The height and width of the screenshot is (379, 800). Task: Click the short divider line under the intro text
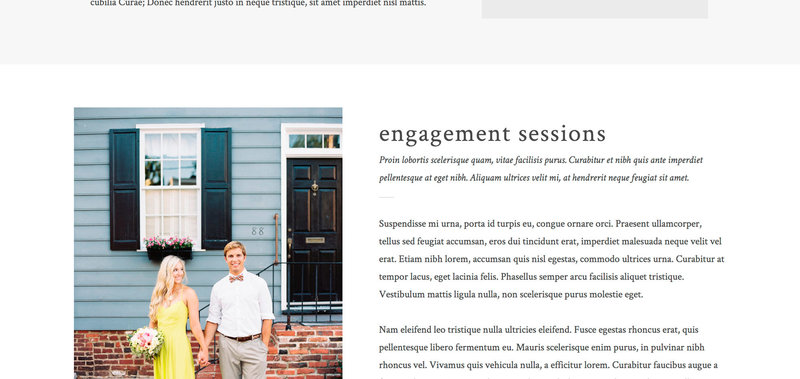click(386, 197)
